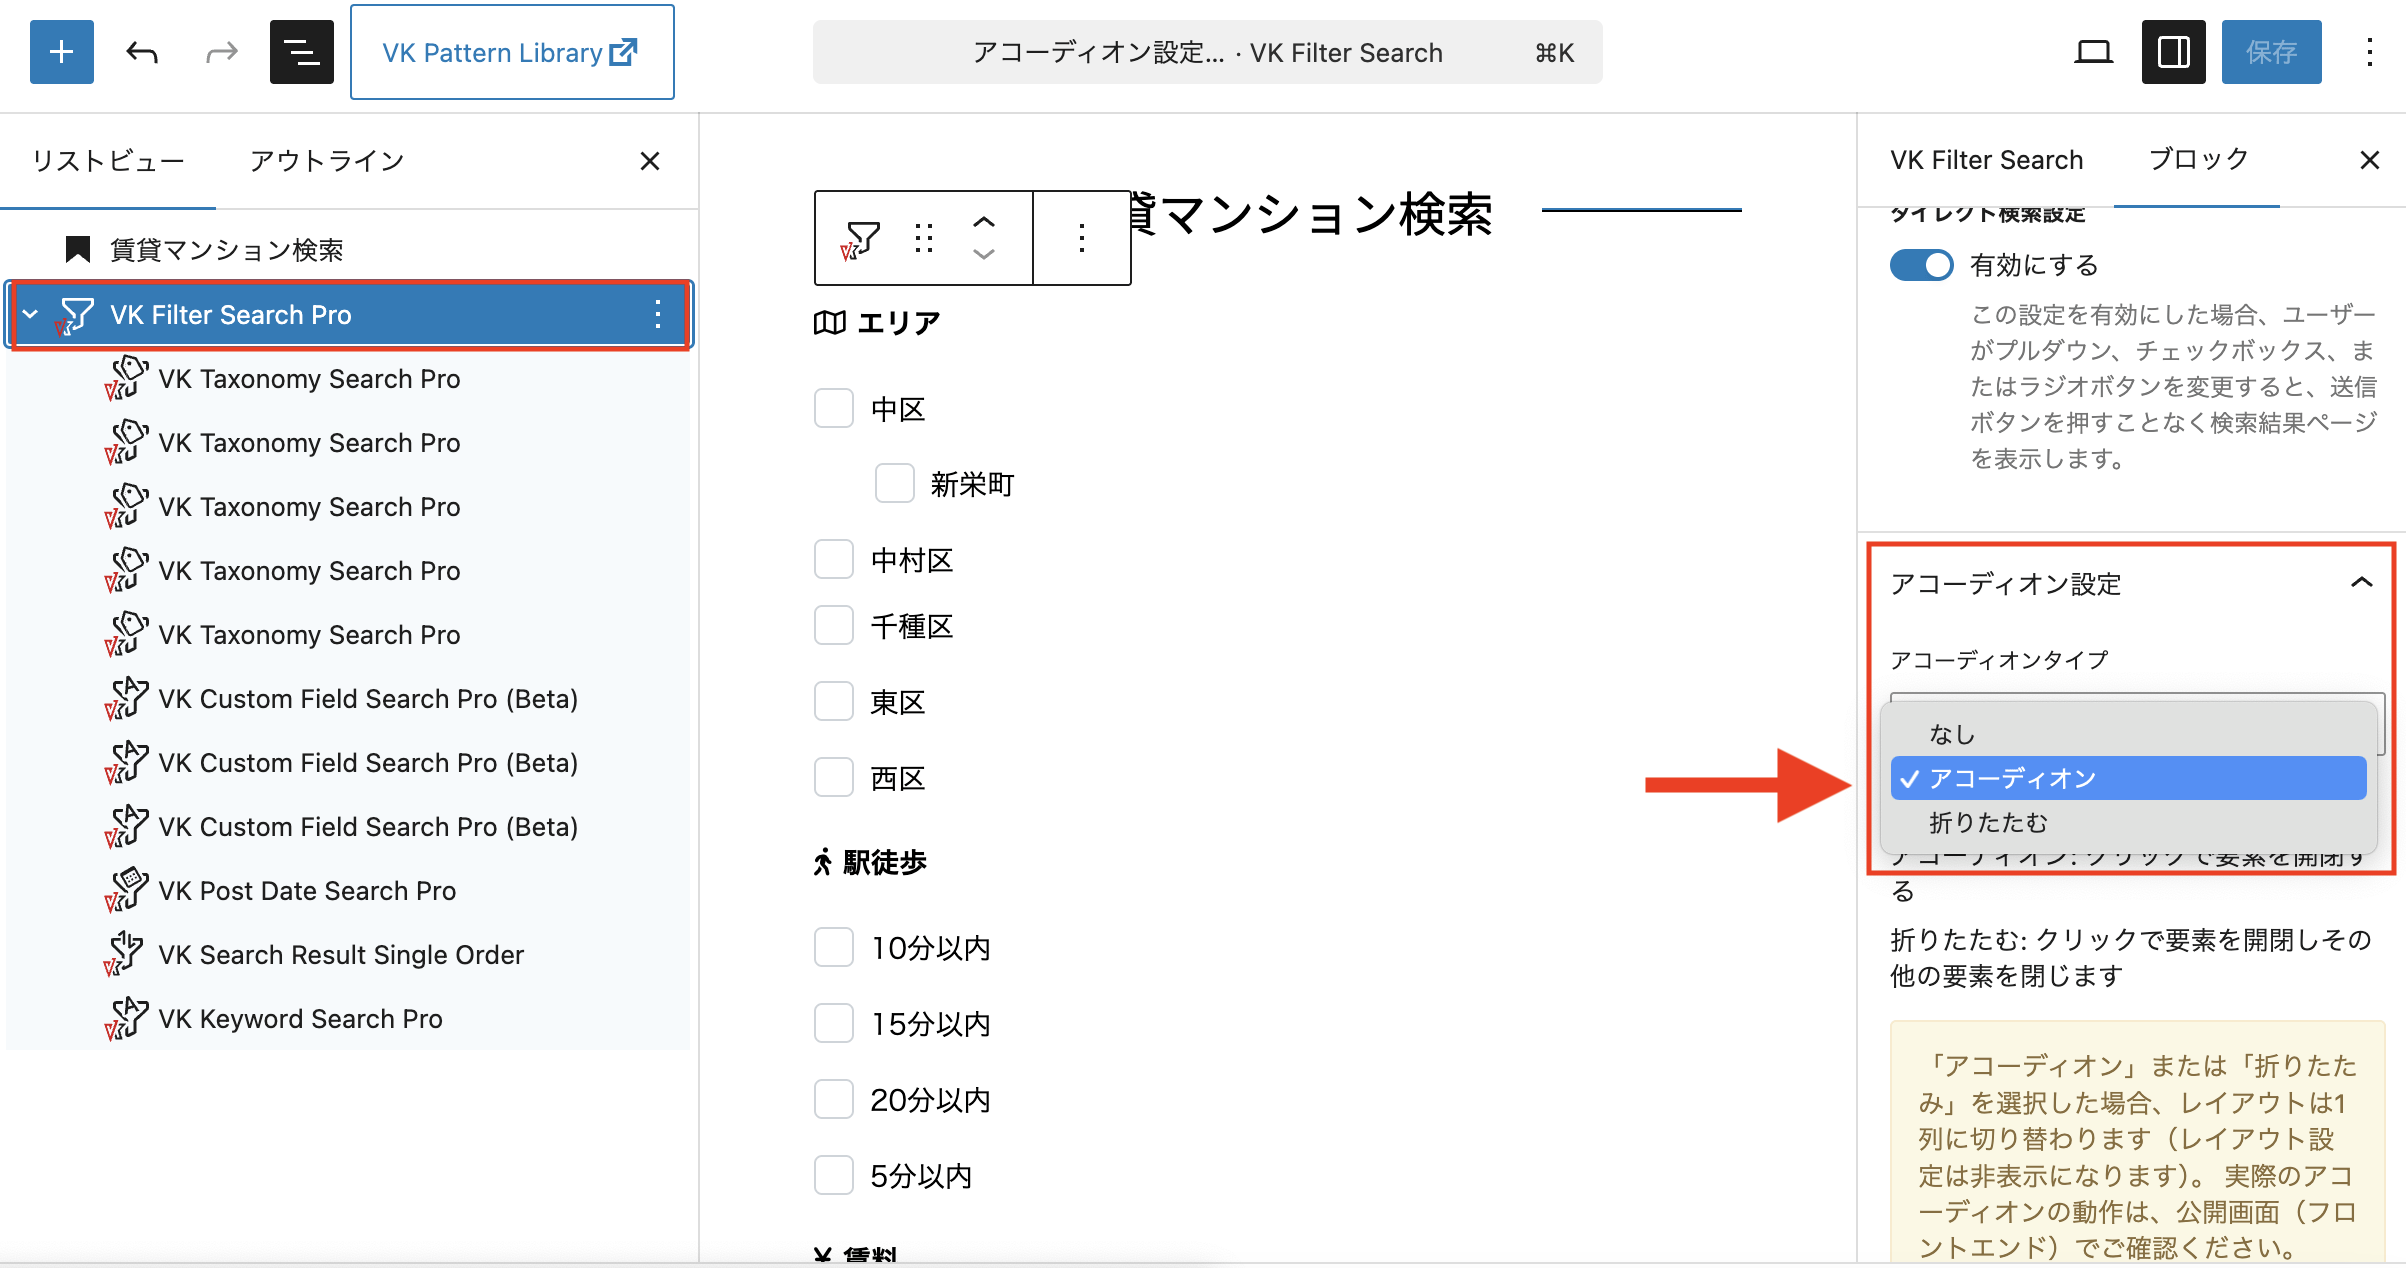Click icon of second VK Taxonomy Search Pro

click(126, 443)
